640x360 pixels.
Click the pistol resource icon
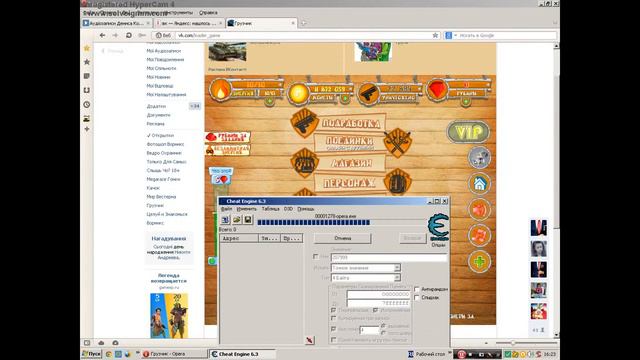tap(368, 93)
